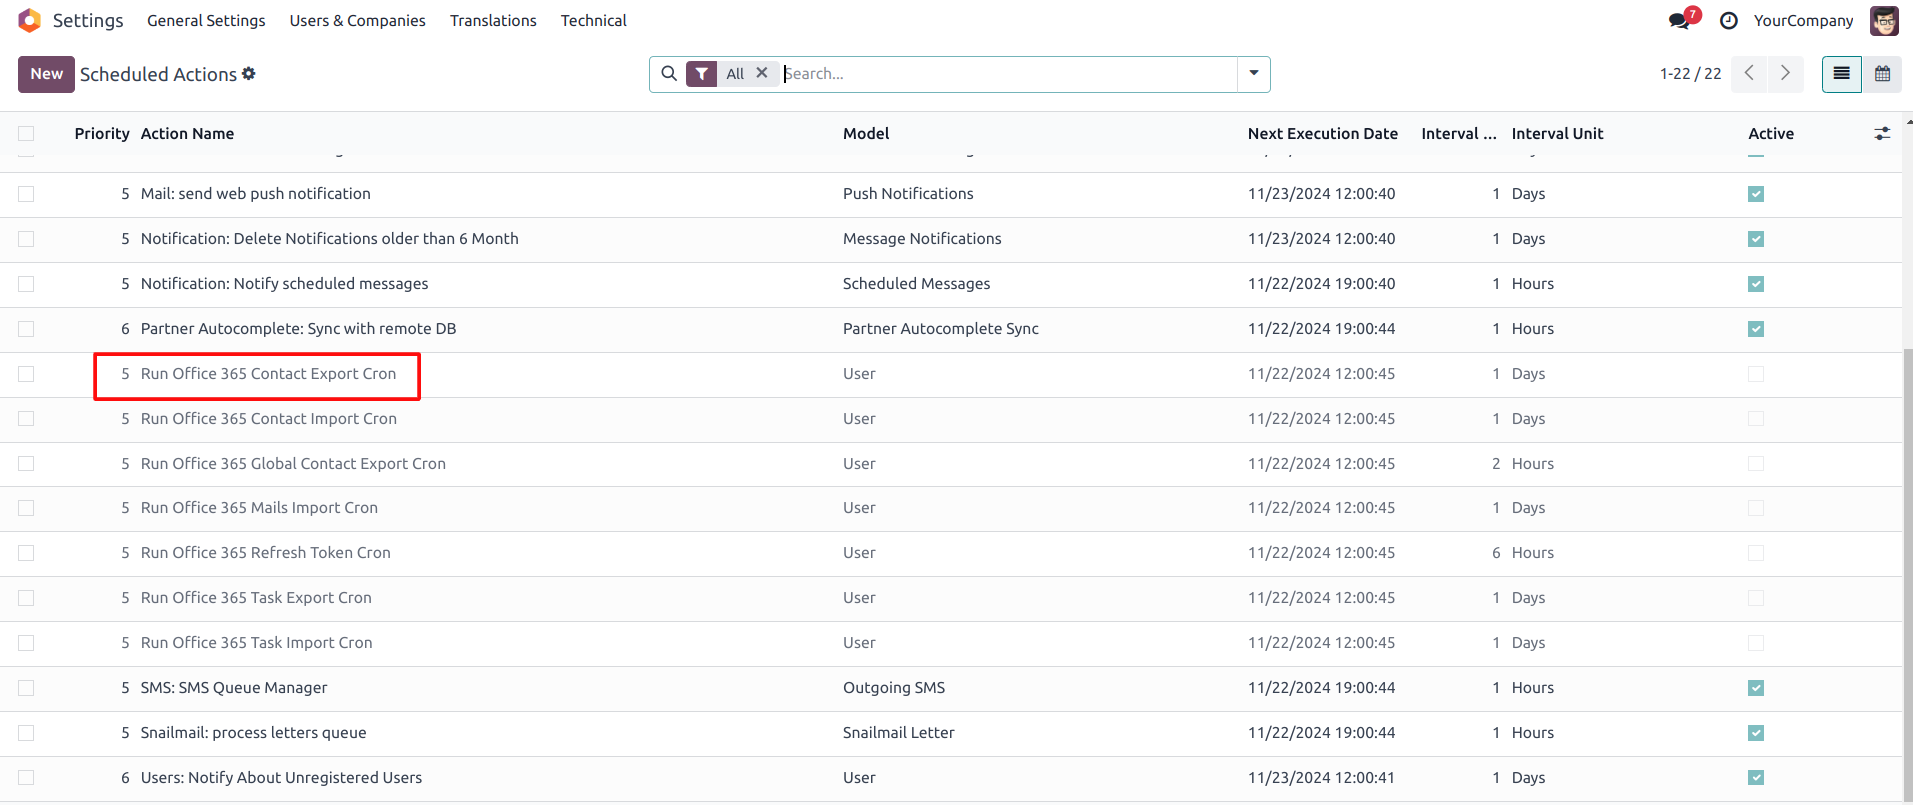Go to previous page of records

[x=1749, y=74]
